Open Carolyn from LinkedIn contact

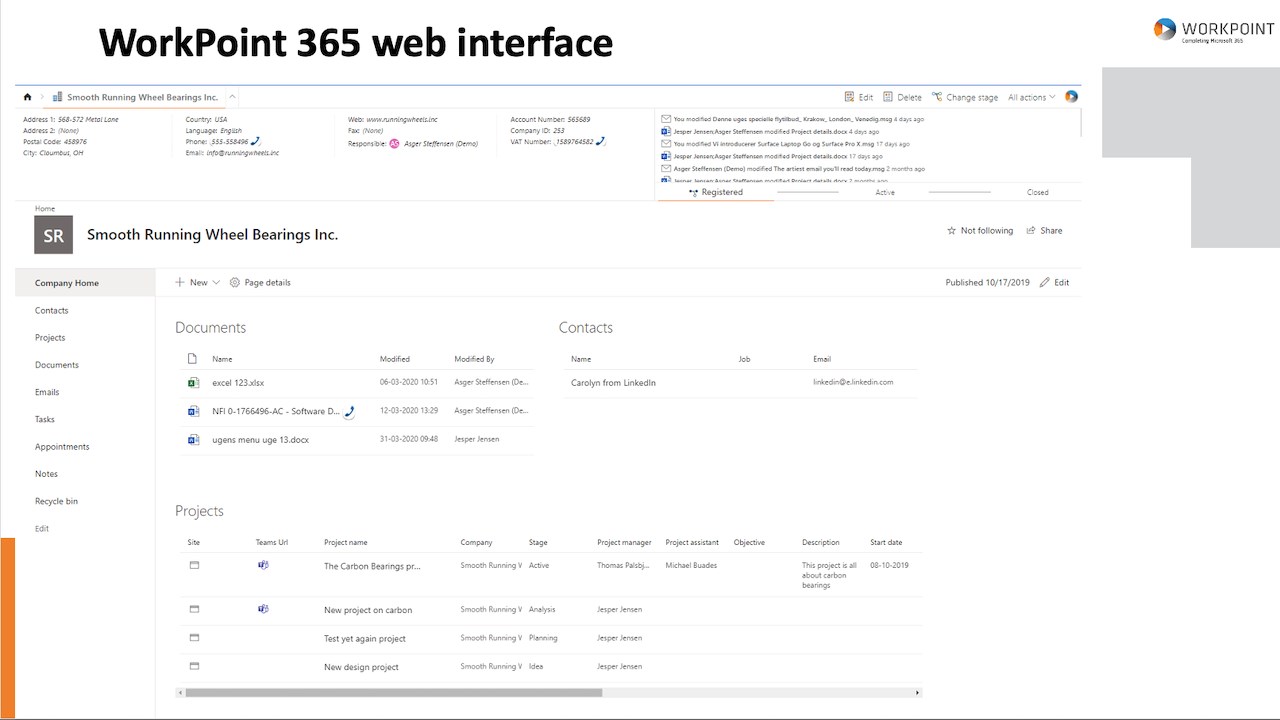tap(613, 383)
